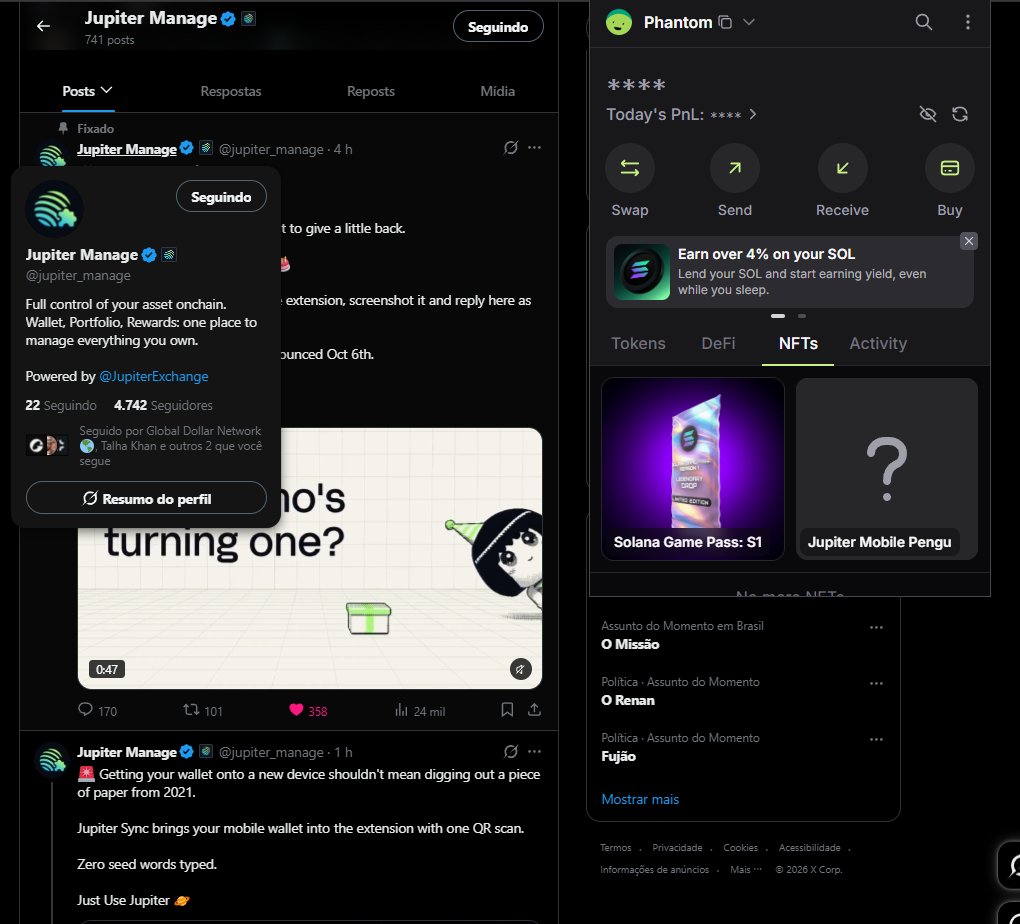Open more options on pinned post
1020x924 pixels.
pyautogui.click(x=534, y=148)
